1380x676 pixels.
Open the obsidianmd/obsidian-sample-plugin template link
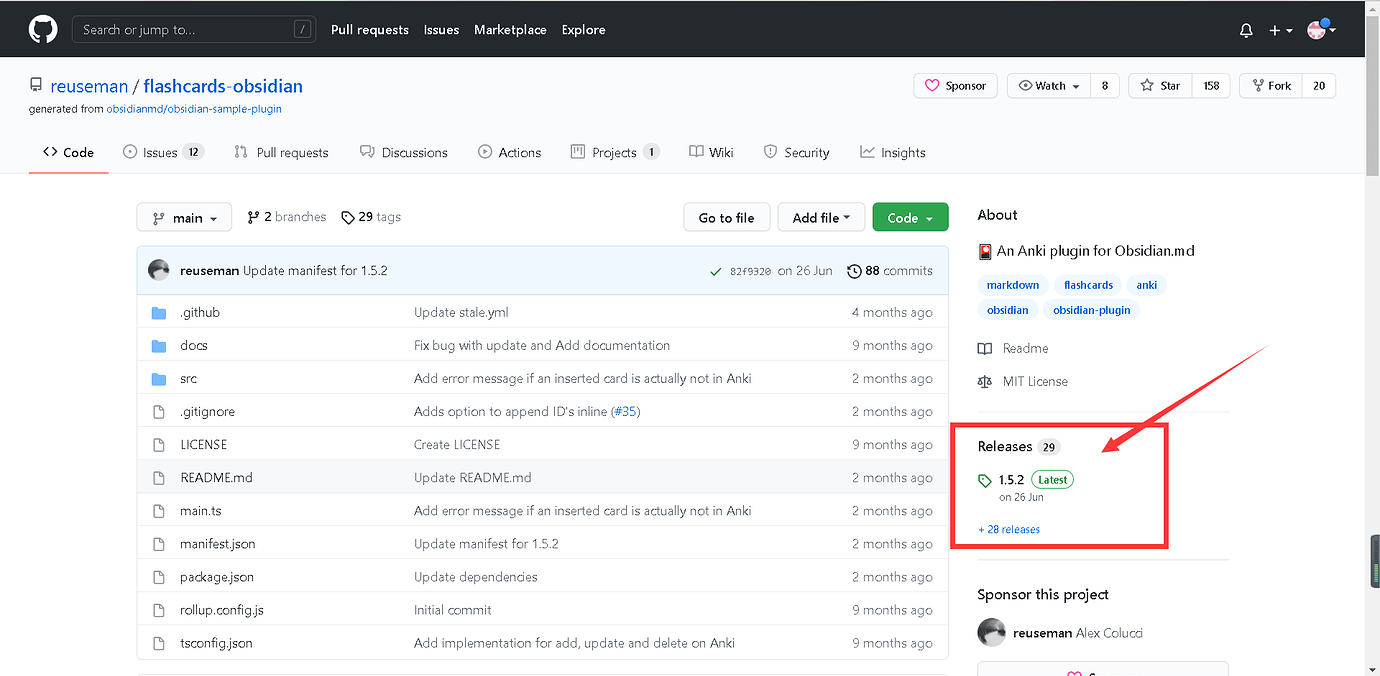tap(194, 109)
